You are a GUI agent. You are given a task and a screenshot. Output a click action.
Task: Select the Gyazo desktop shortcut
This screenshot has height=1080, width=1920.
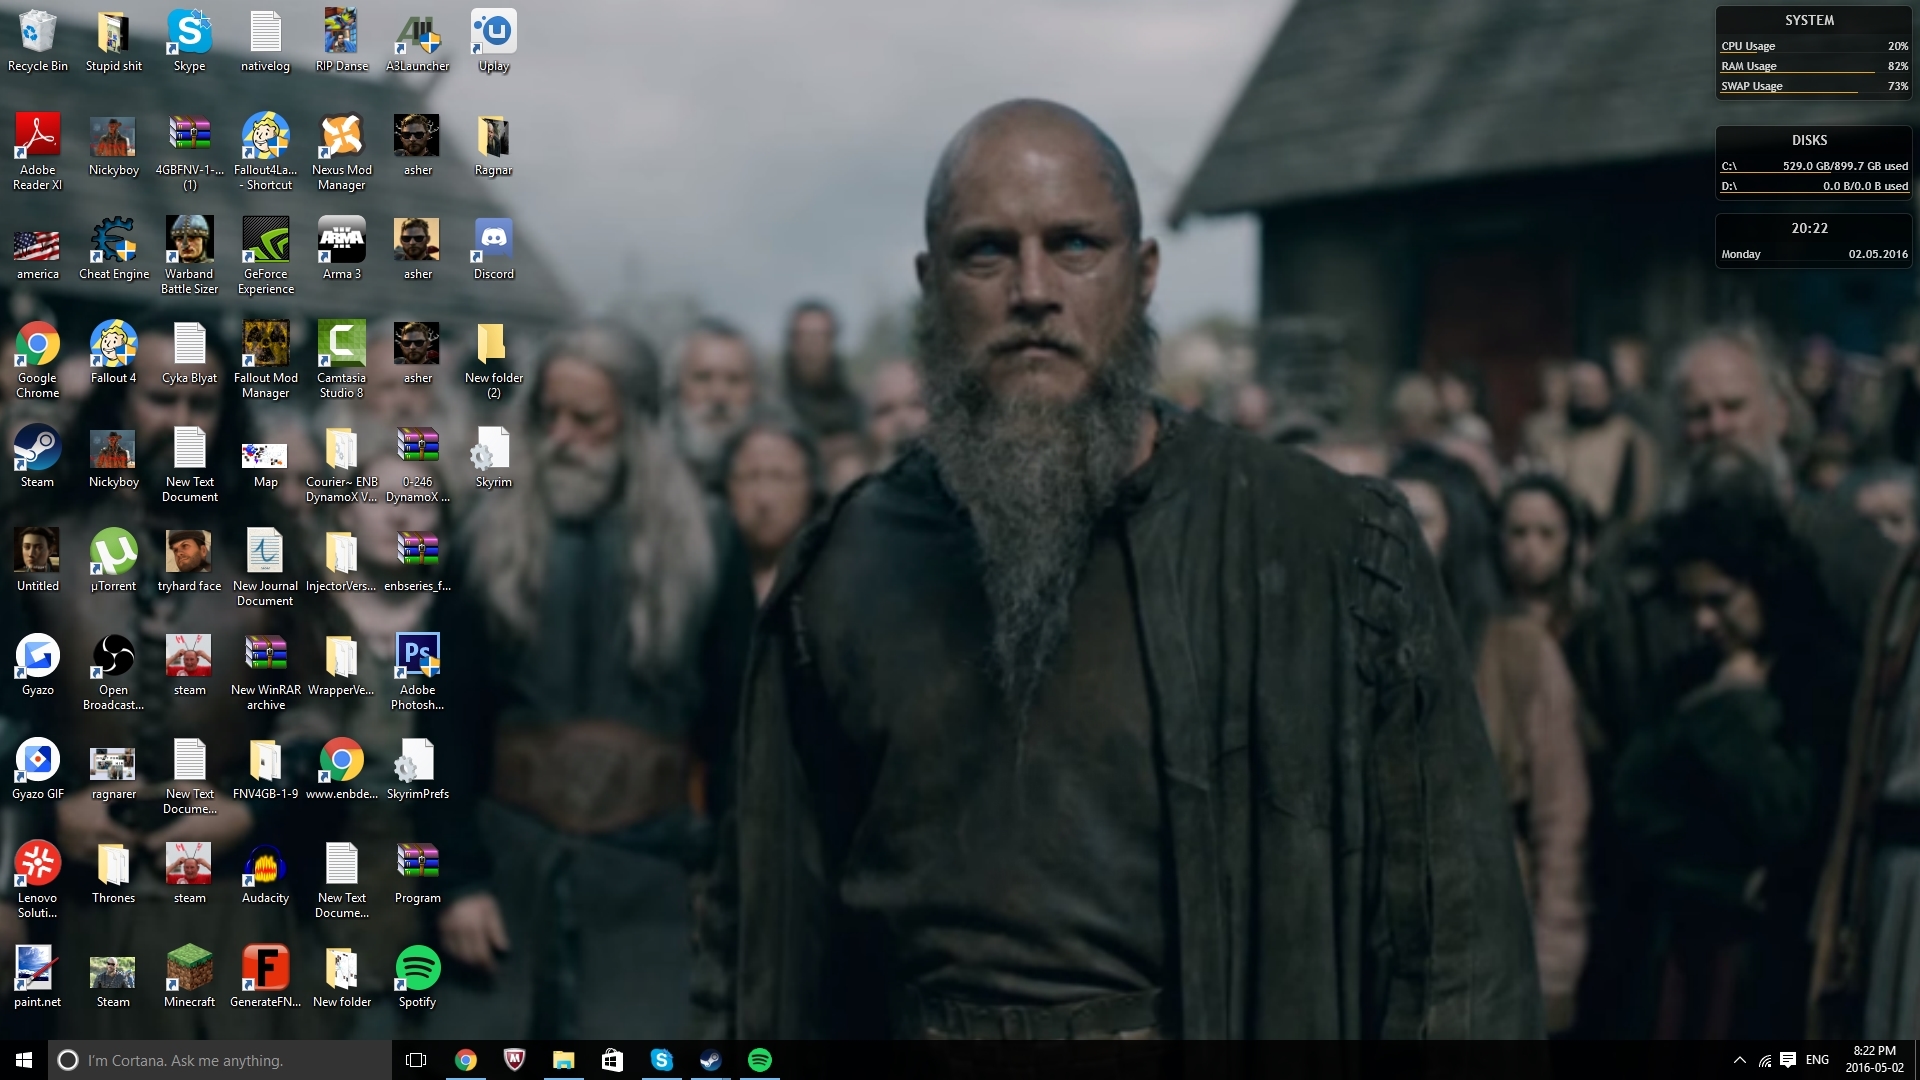click(37, 666)
